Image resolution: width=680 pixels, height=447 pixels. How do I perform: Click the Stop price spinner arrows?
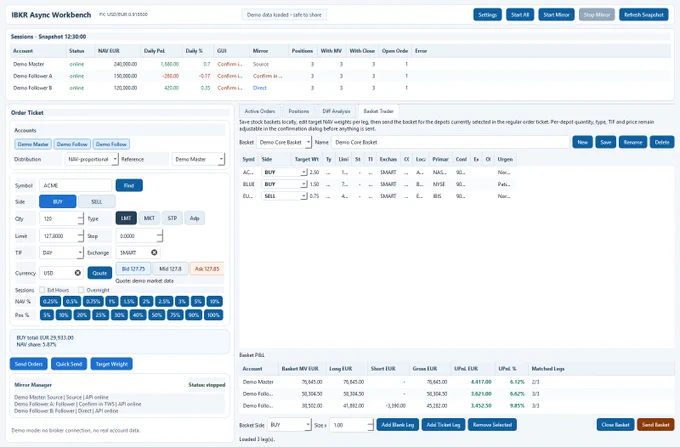point(160,236)
